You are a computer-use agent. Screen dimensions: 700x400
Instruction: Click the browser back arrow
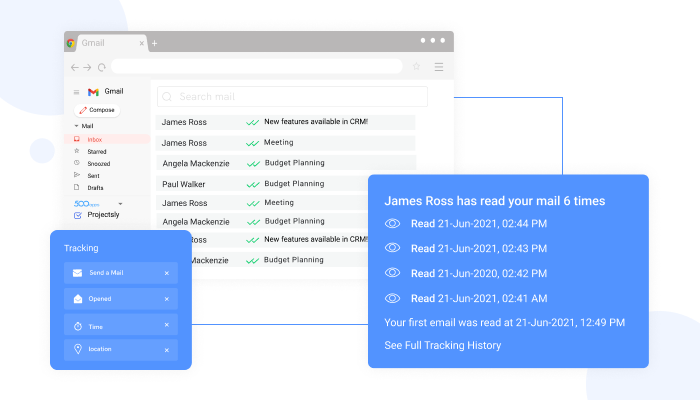pyautogui.click(x=75, y=67)
